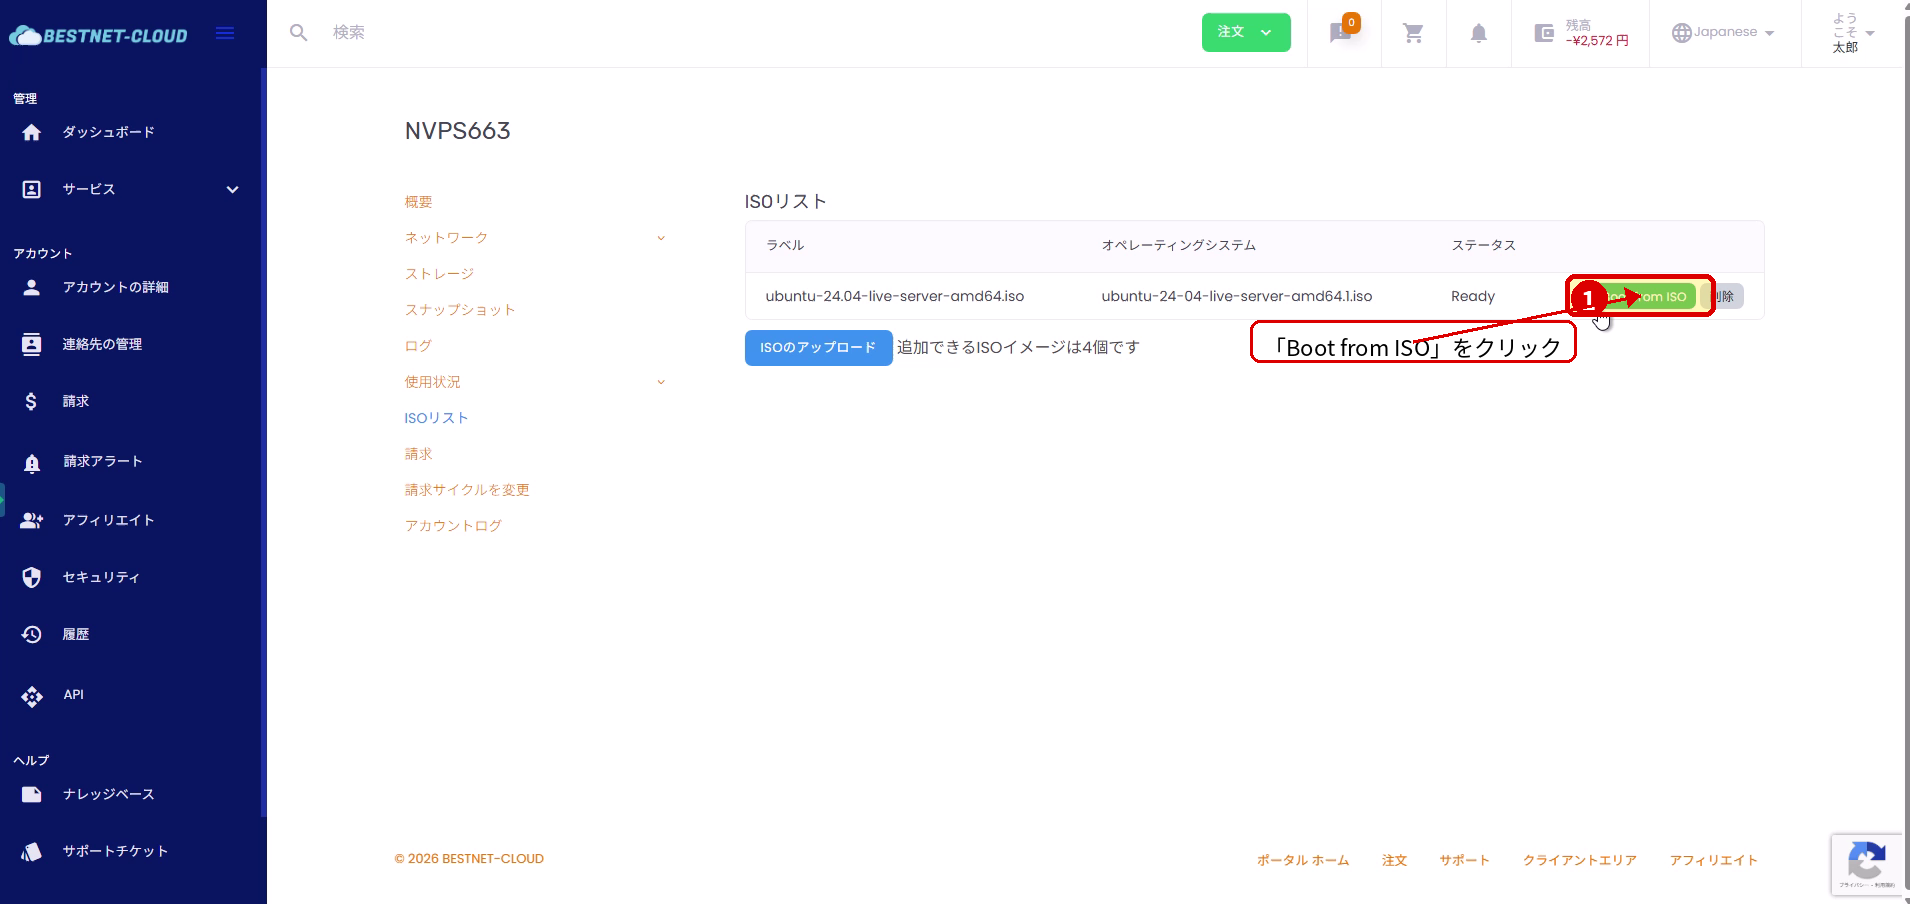Click the Client Area footer link
1910x904 pixels.
pos(1579,860)
